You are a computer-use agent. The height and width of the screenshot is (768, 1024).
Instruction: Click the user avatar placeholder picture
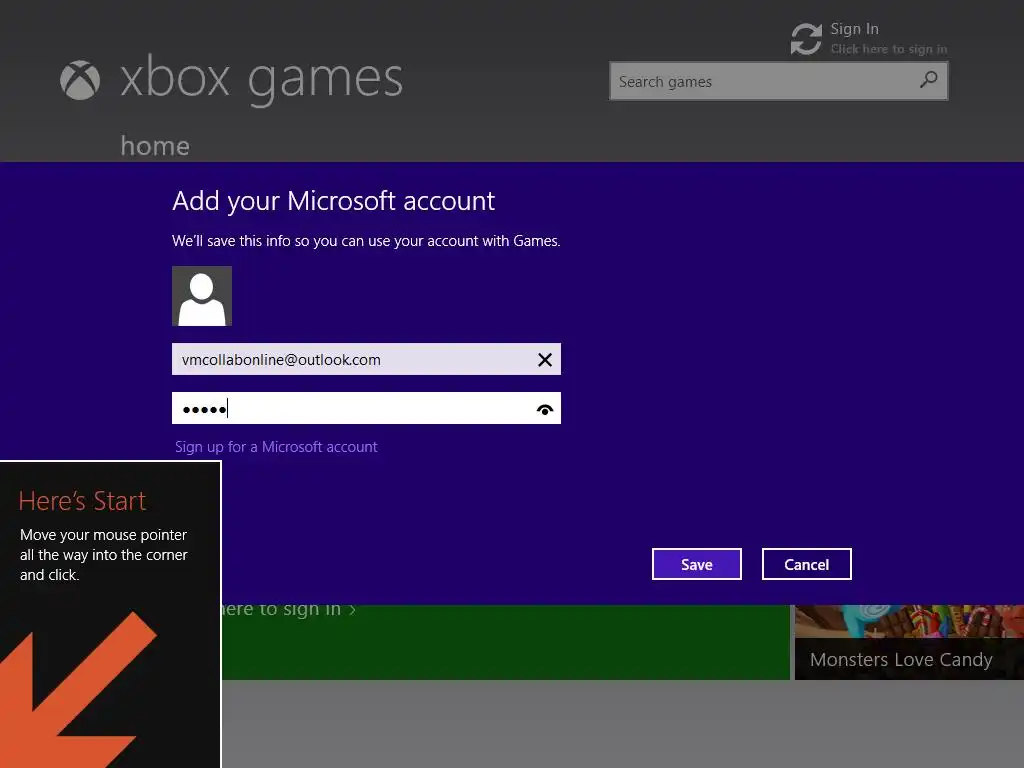202,296
